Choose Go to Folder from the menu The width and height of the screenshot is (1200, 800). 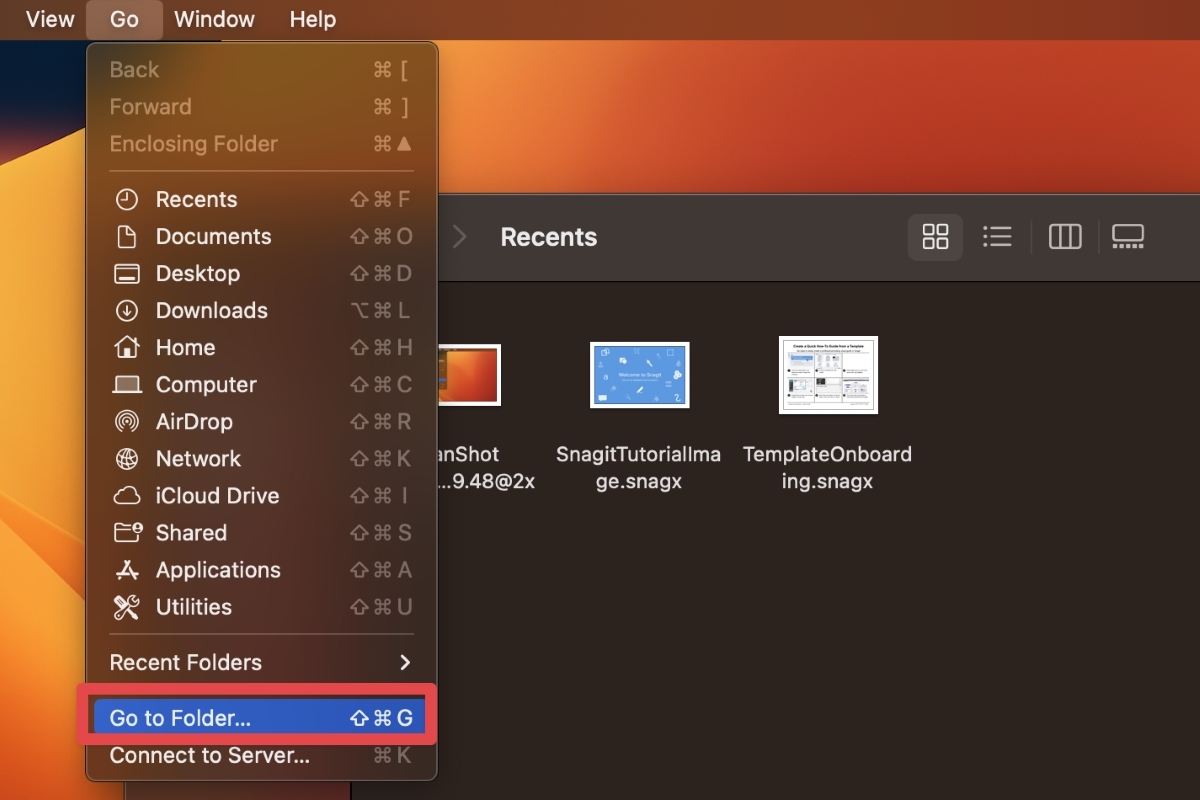pyautogui.click(x=180, y=717)
